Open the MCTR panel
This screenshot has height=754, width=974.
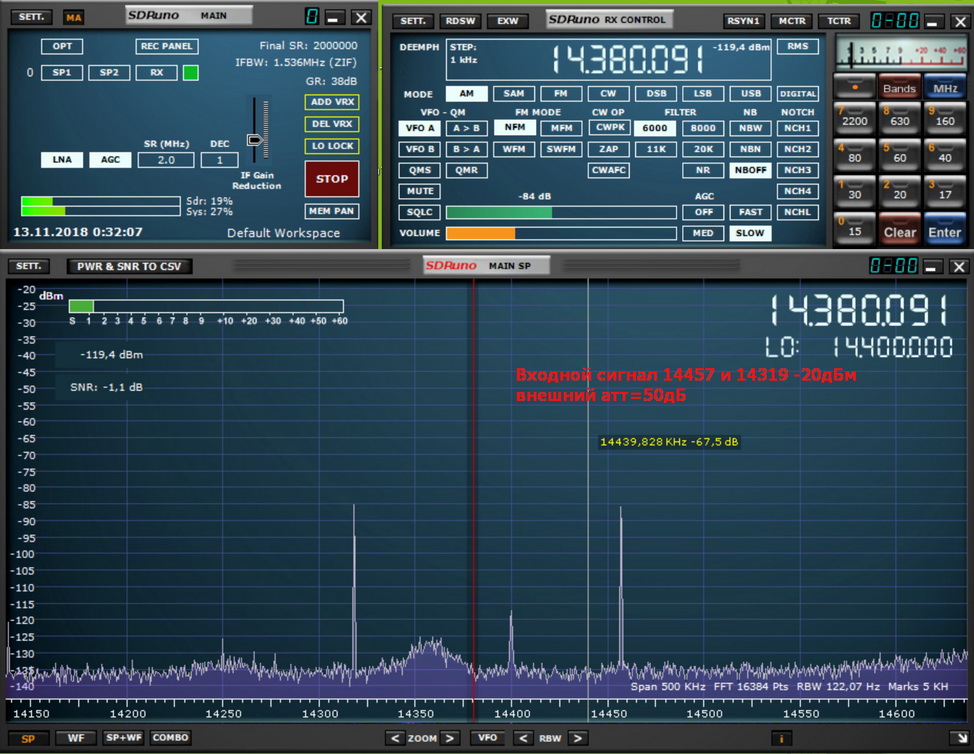[x=792, y=21]
